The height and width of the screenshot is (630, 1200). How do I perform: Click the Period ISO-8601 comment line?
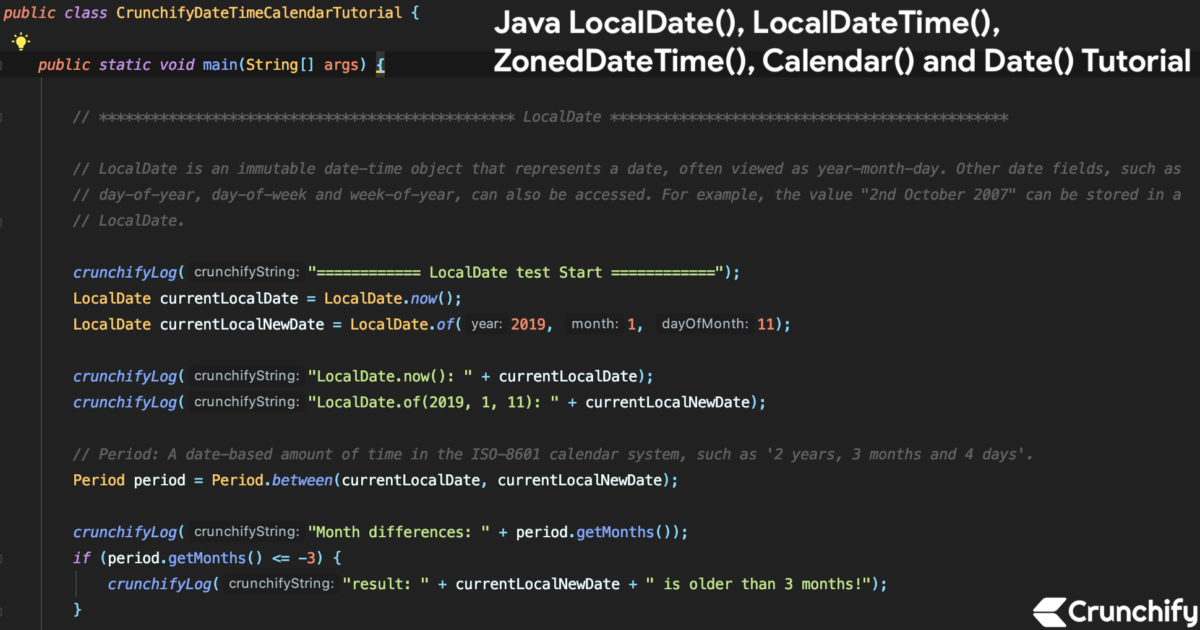pyautogui.click(x=553, y=454)
